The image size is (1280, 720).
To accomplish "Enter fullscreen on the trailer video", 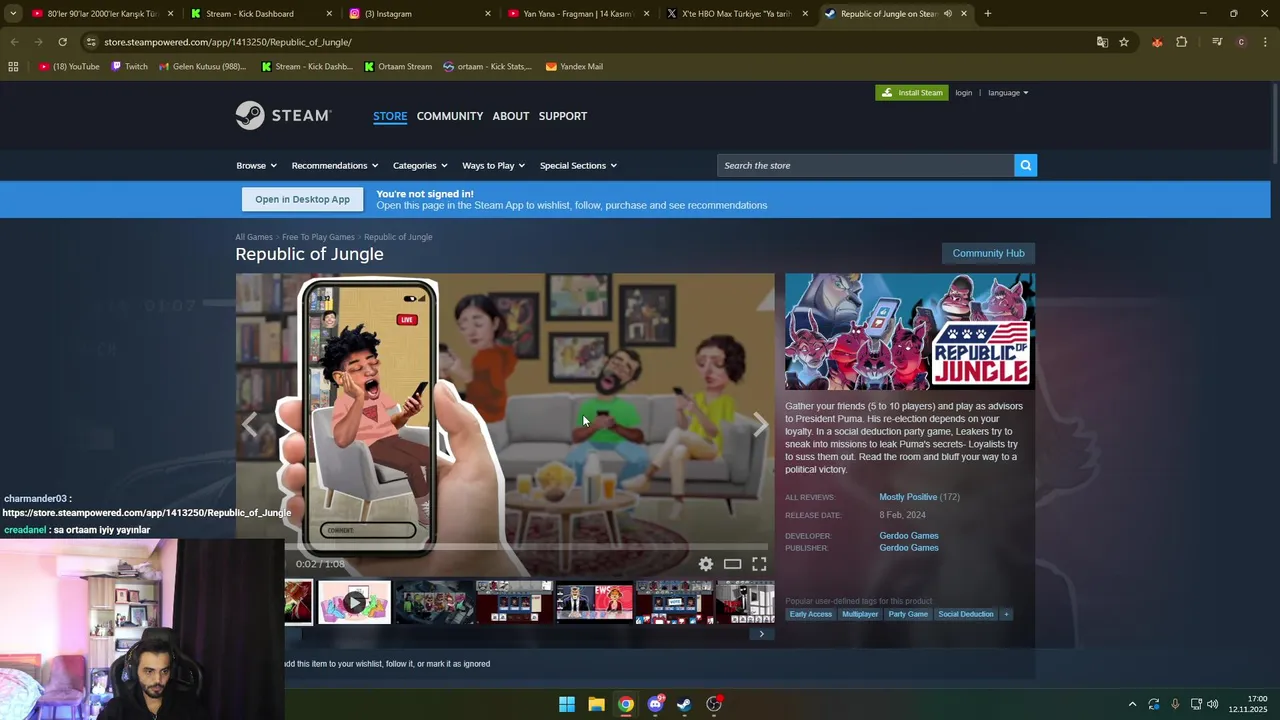I will pos(759,564).
